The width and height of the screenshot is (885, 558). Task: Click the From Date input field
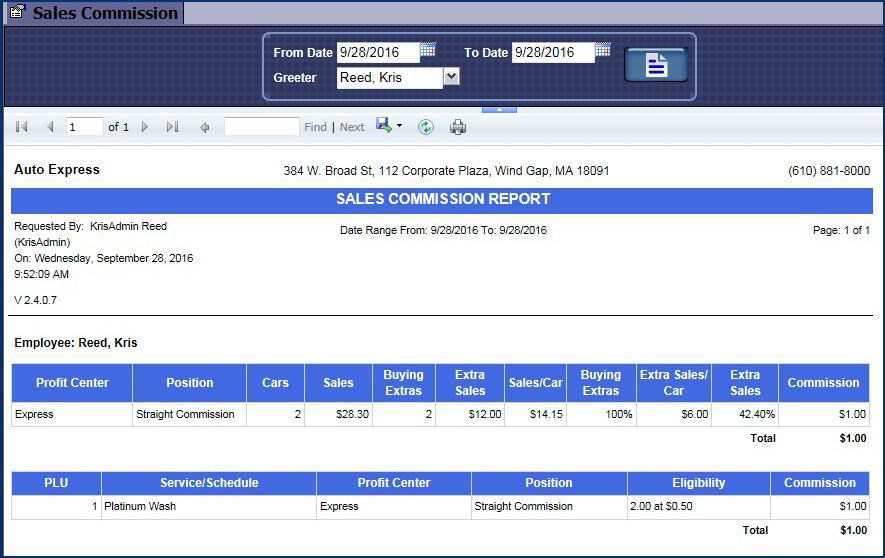(x=377, y=52)
